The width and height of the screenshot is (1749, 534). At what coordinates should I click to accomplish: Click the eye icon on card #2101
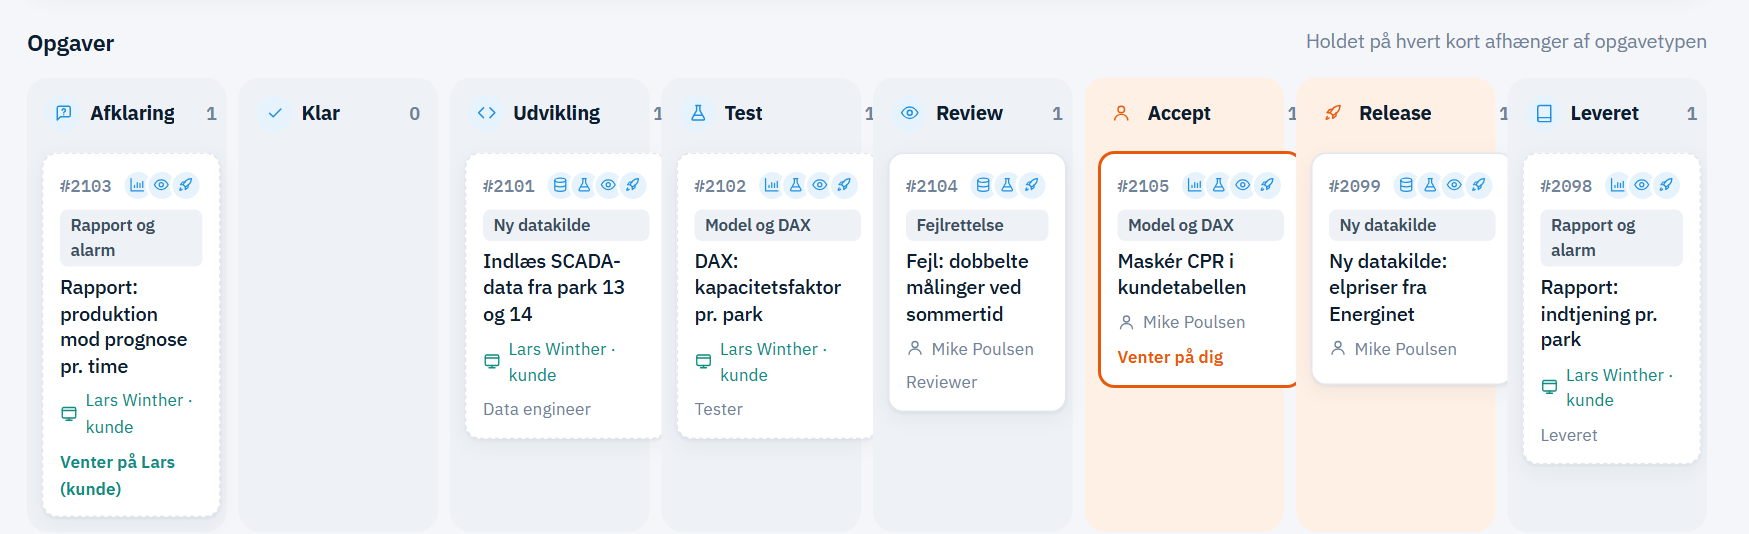pyautogui.click(x=608, y=185)
